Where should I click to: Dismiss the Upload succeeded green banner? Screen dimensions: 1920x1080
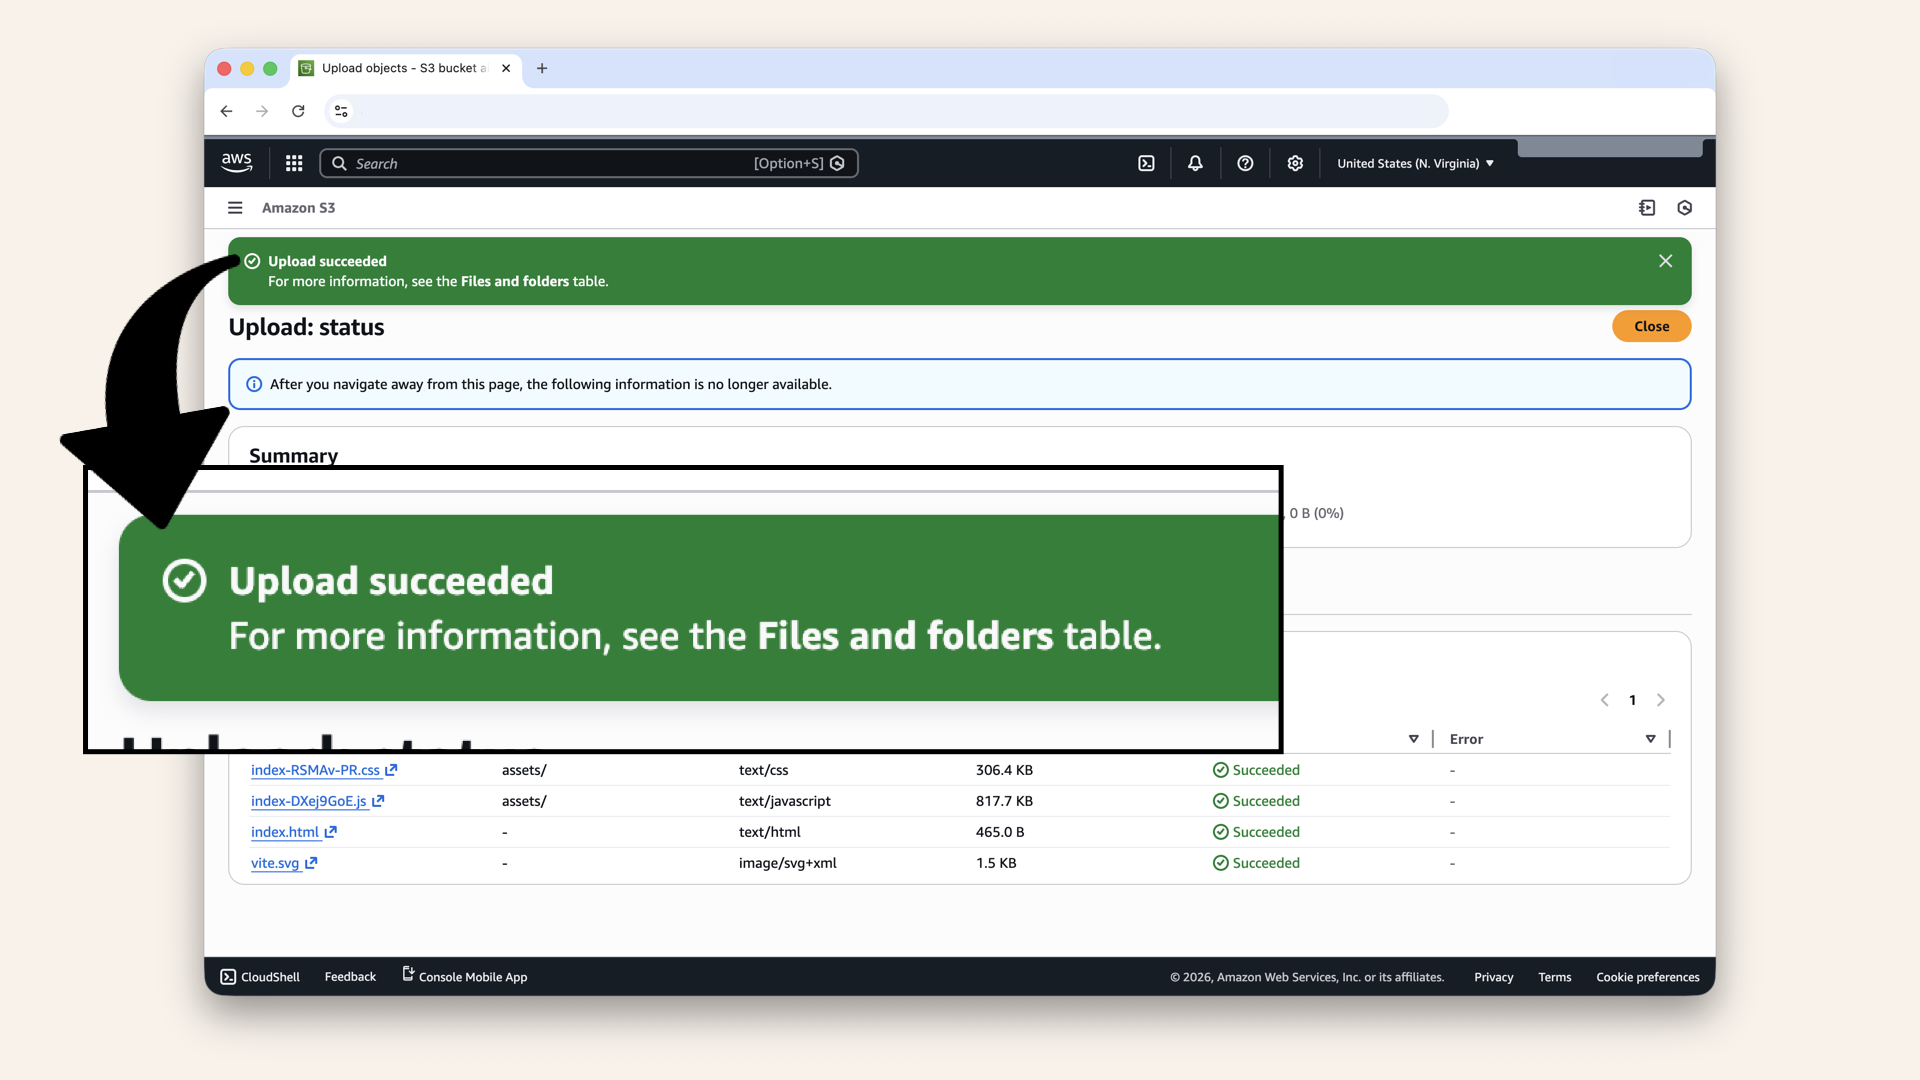[x=1665, y=261]
